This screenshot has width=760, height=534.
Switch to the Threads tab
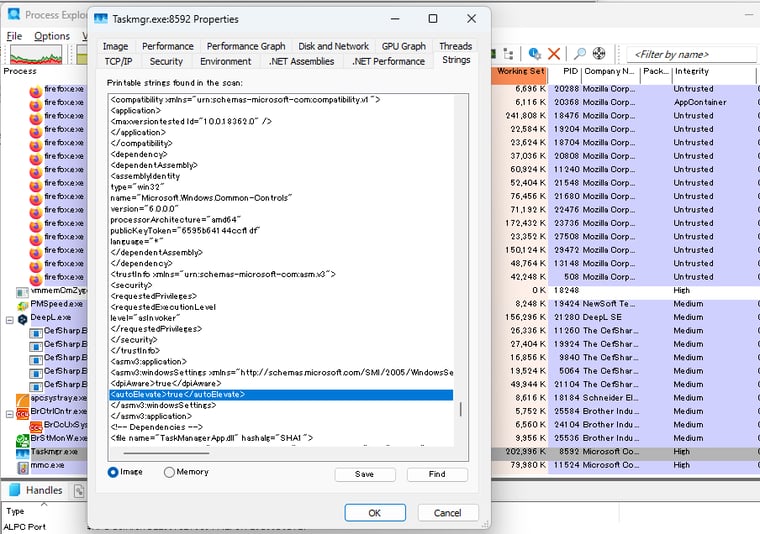click(456, 46)
